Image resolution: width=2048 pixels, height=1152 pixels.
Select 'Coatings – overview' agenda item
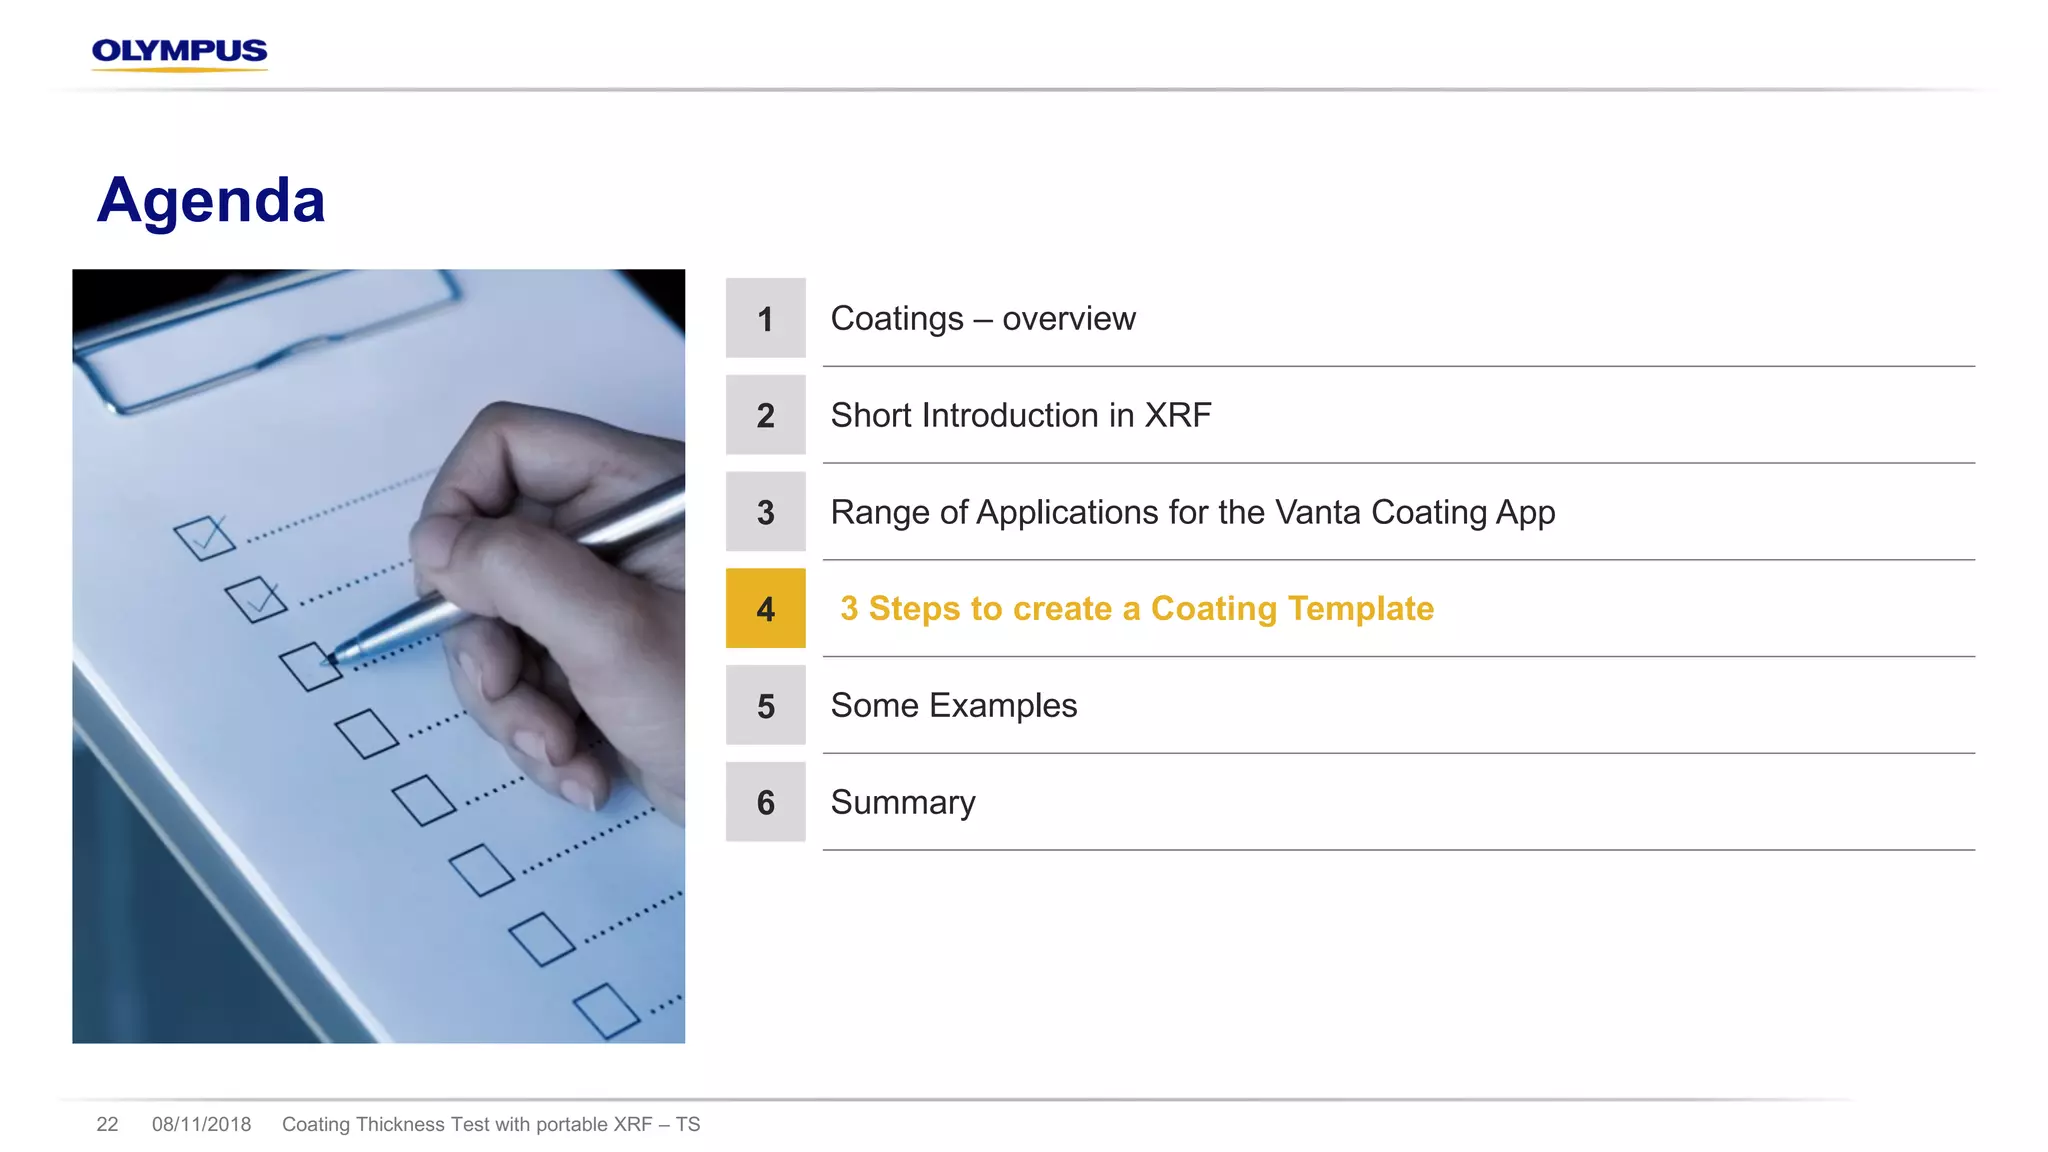983,318
